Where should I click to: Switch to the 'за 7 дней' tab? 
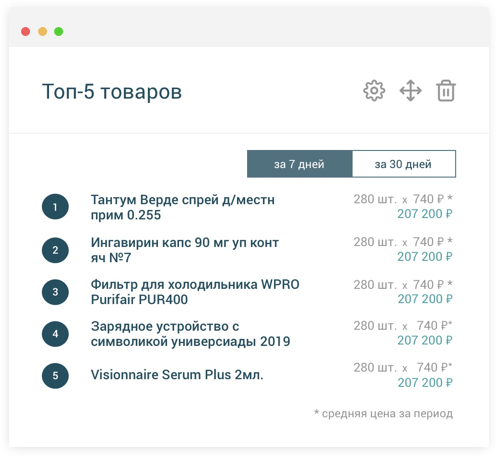pos(299,164)
